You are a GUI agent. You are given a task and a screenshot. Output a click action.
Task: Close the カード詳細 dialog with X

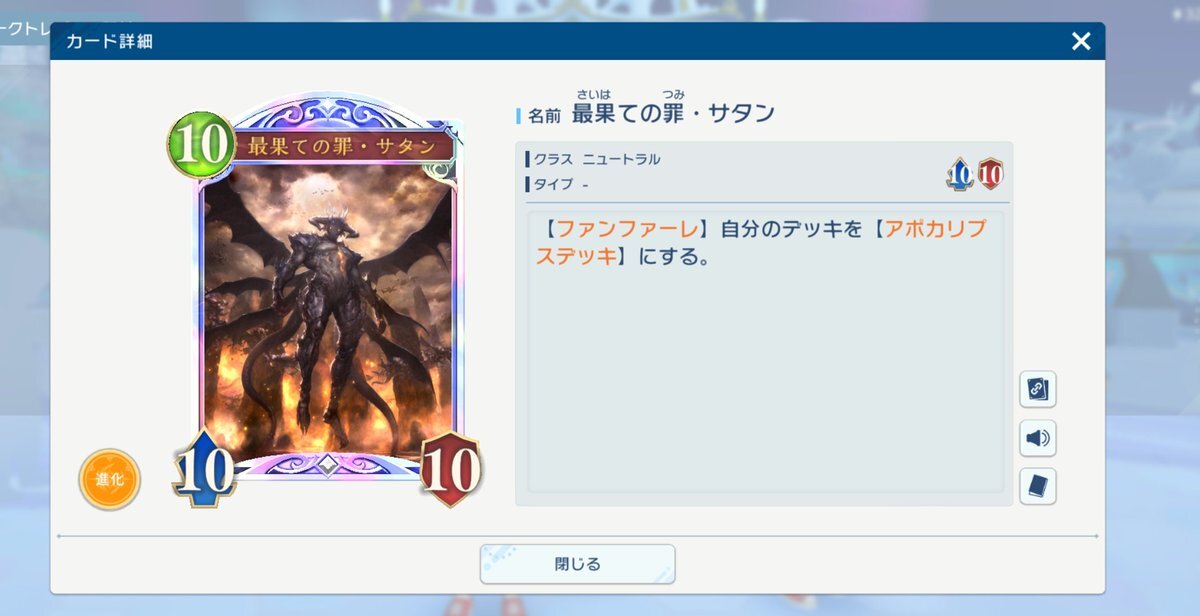coord(1081,41)
